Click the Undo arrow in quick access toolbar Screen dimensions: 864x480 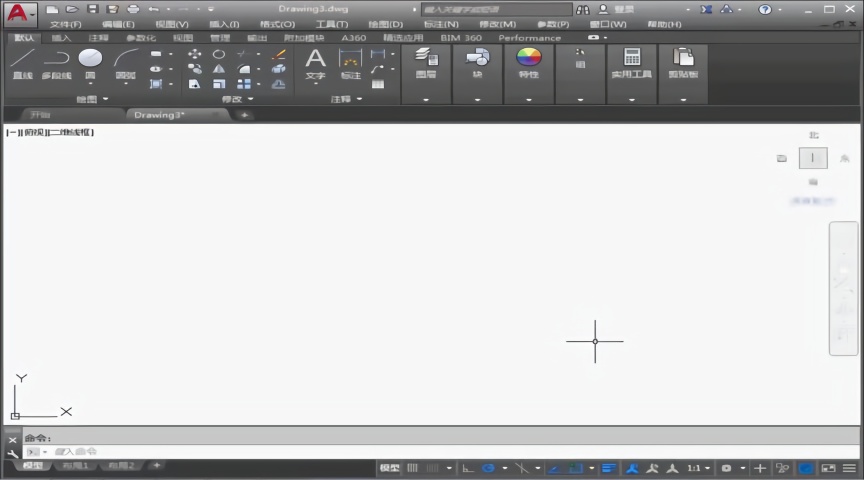154,9
